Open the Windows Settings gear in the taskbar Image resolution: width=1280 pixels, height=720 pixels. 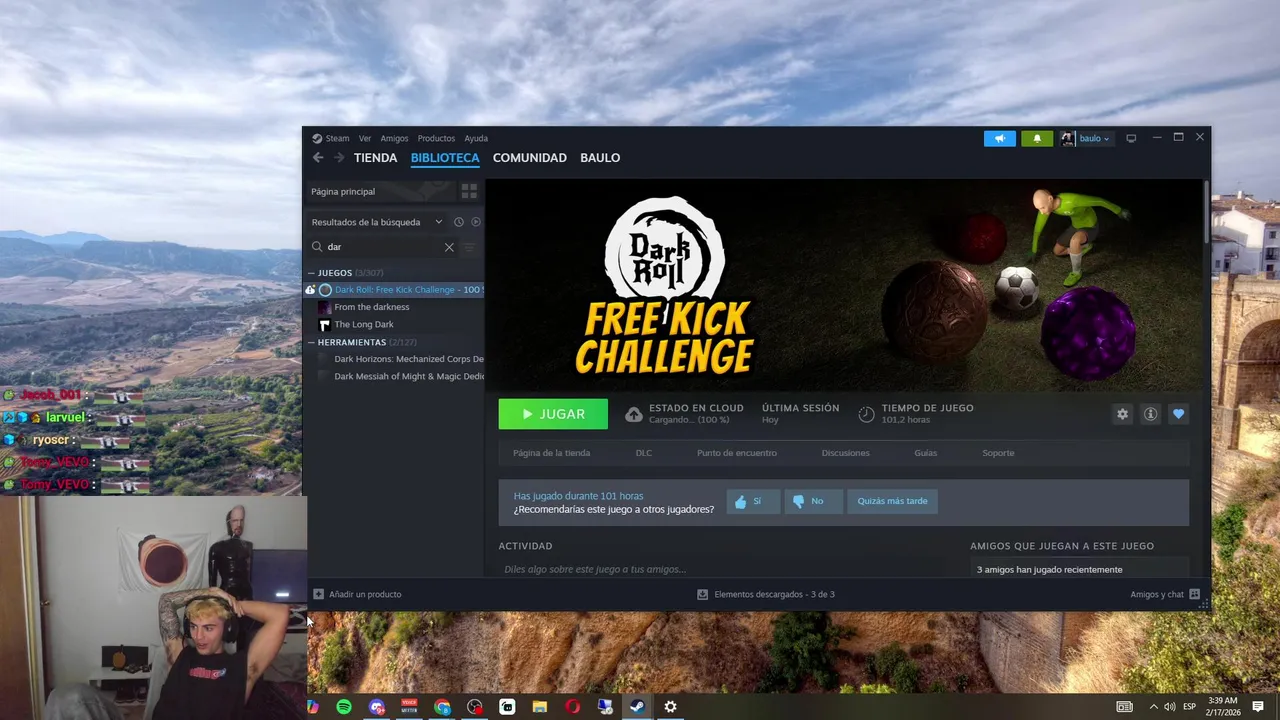point(670,707)
